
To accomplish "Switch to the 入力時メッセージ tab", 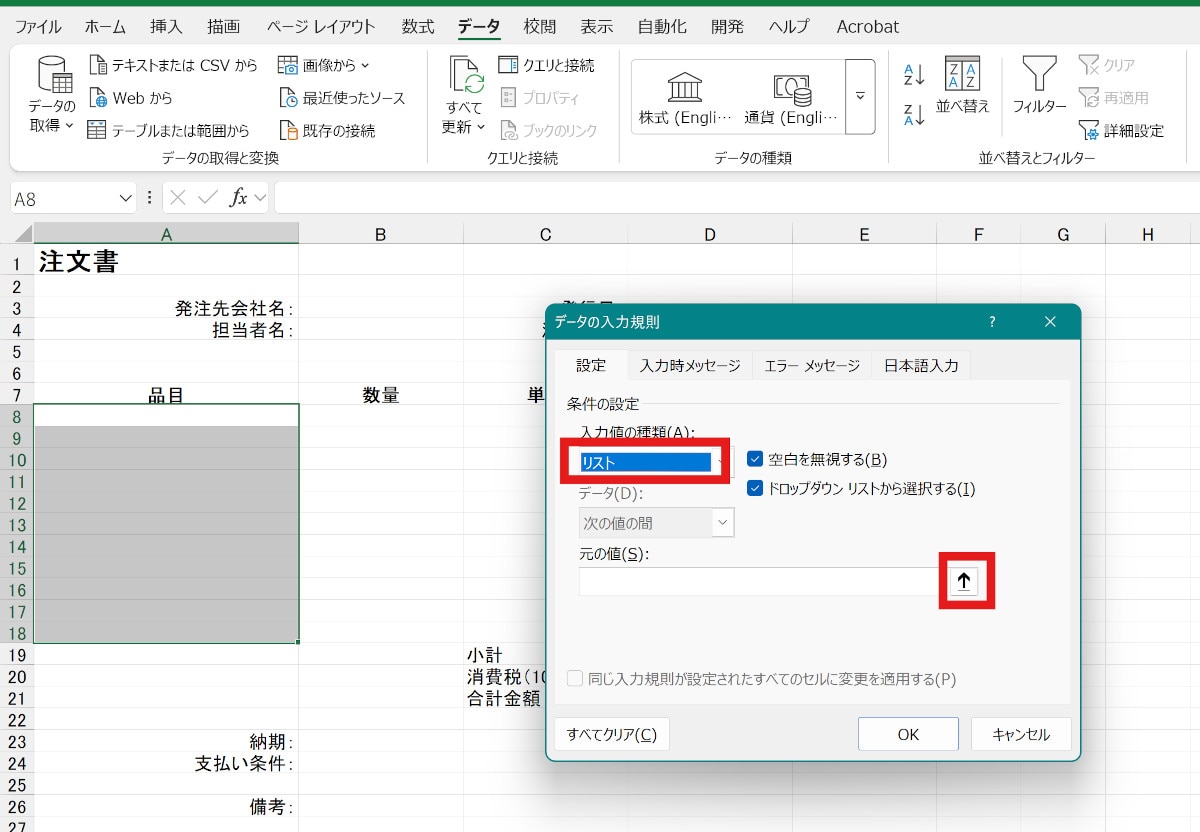I will 690,366.
